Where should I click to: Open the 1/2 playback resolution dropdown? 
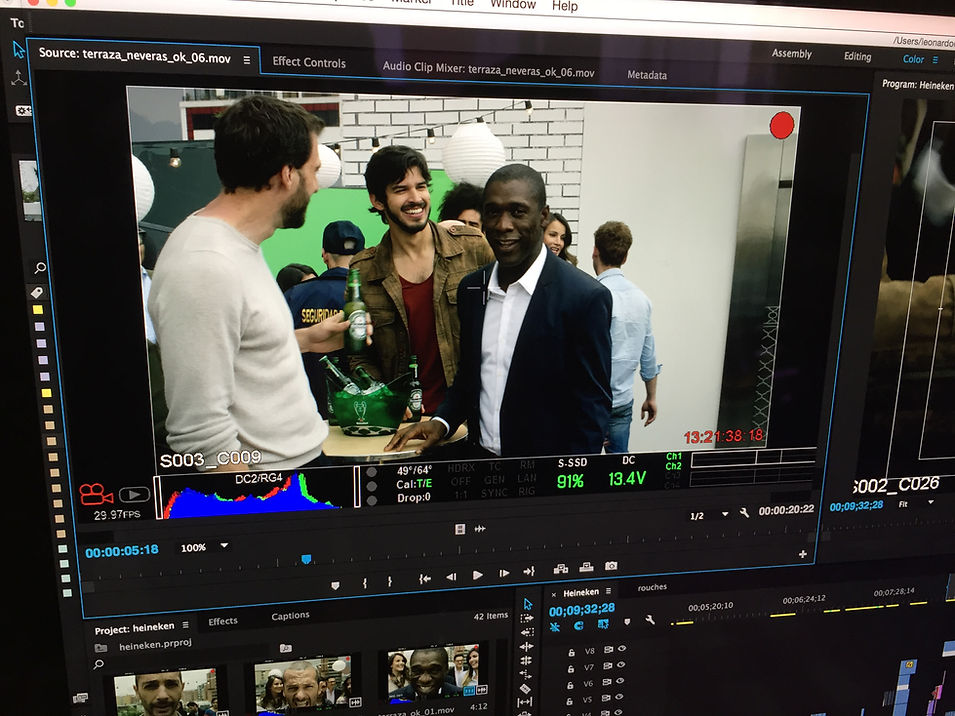(709, 515)
